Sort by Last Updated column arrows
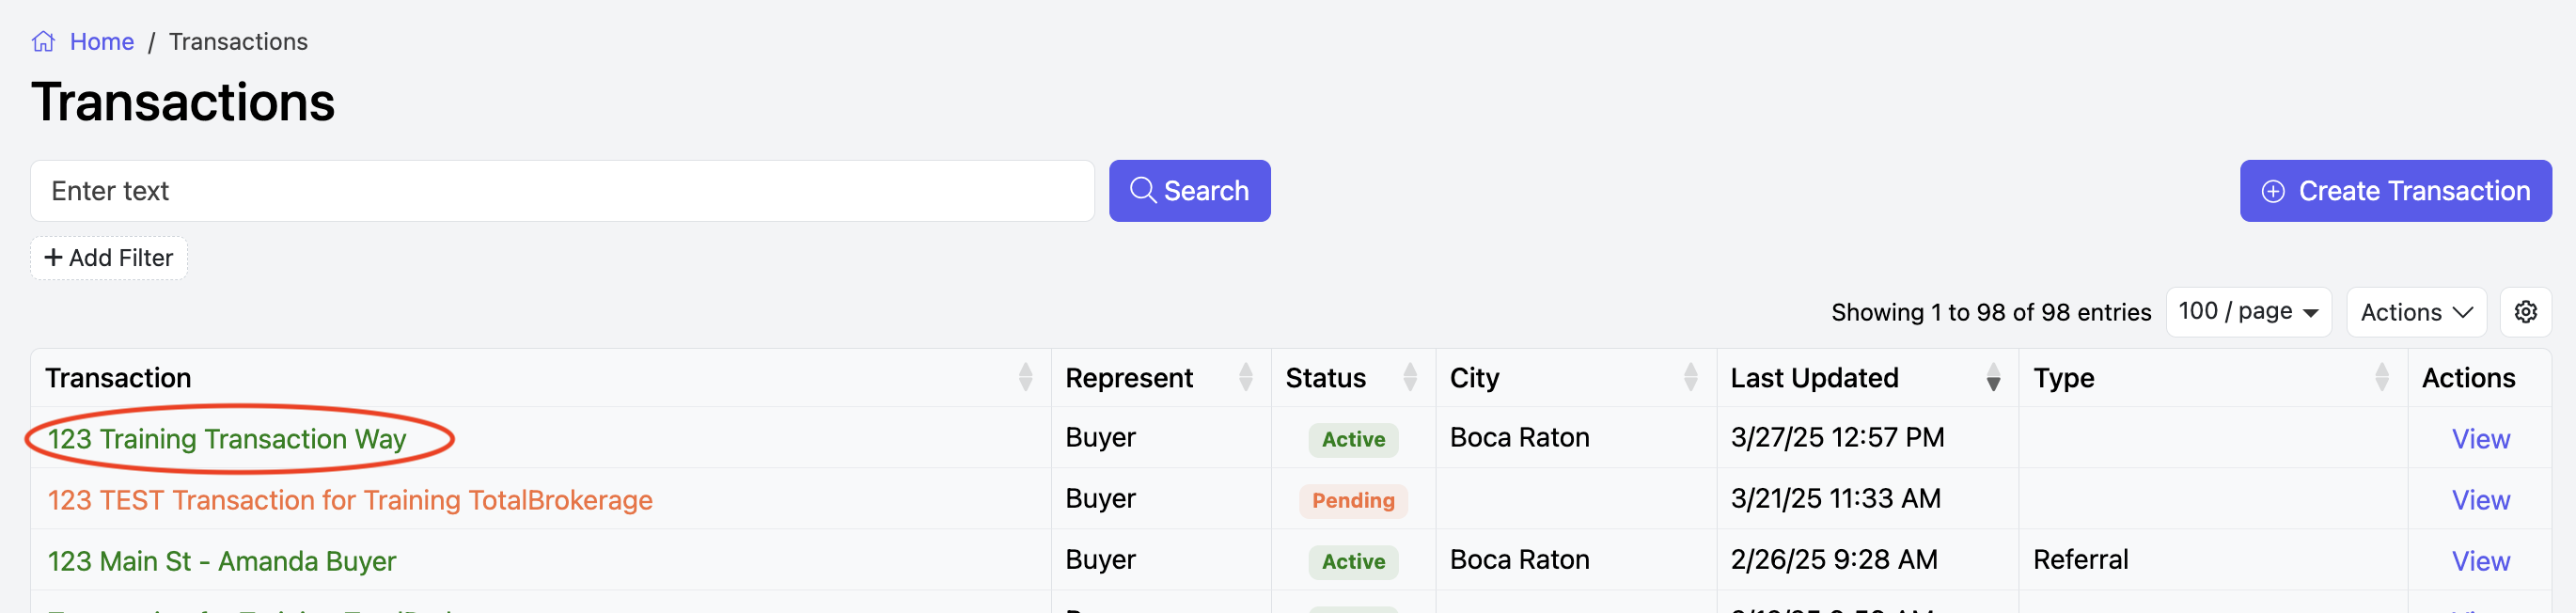This screenshot has height=613, width=2576. click(1993, 377)
